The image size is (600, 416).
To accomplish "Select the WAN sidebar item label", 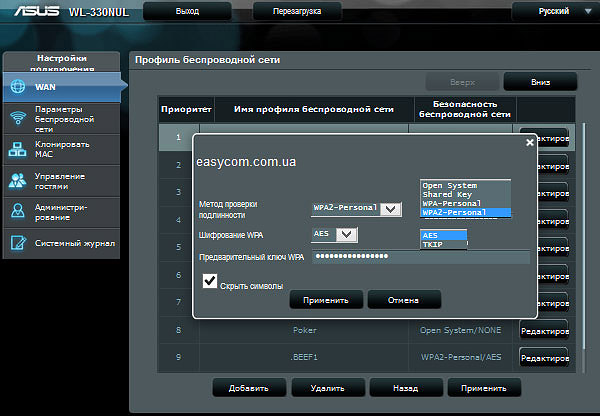I will 46,87.
